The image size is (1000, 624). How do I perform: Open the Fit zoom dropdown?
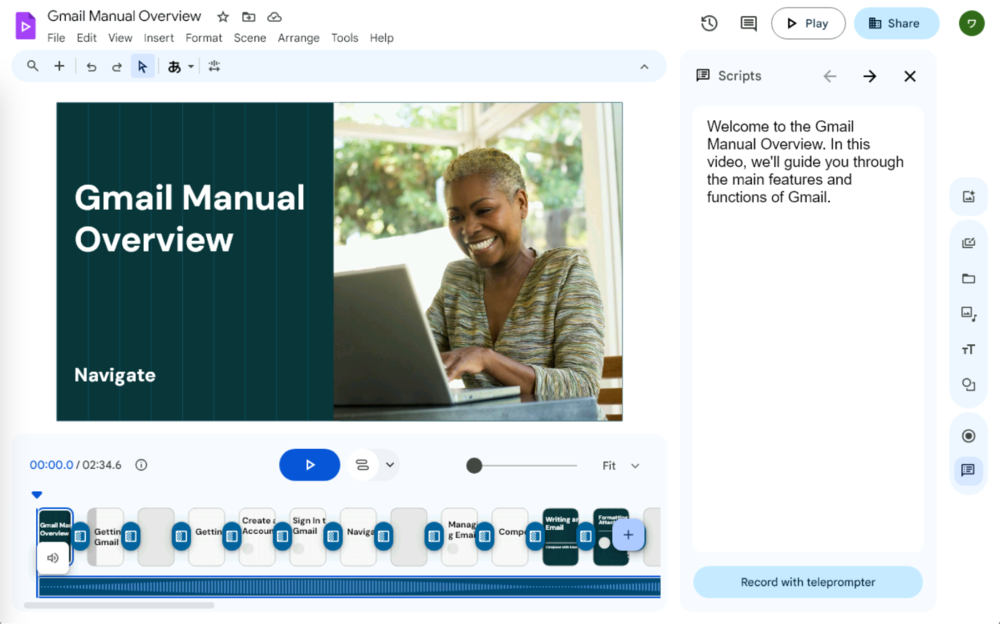pyautogui.click(x=621, y=465)
